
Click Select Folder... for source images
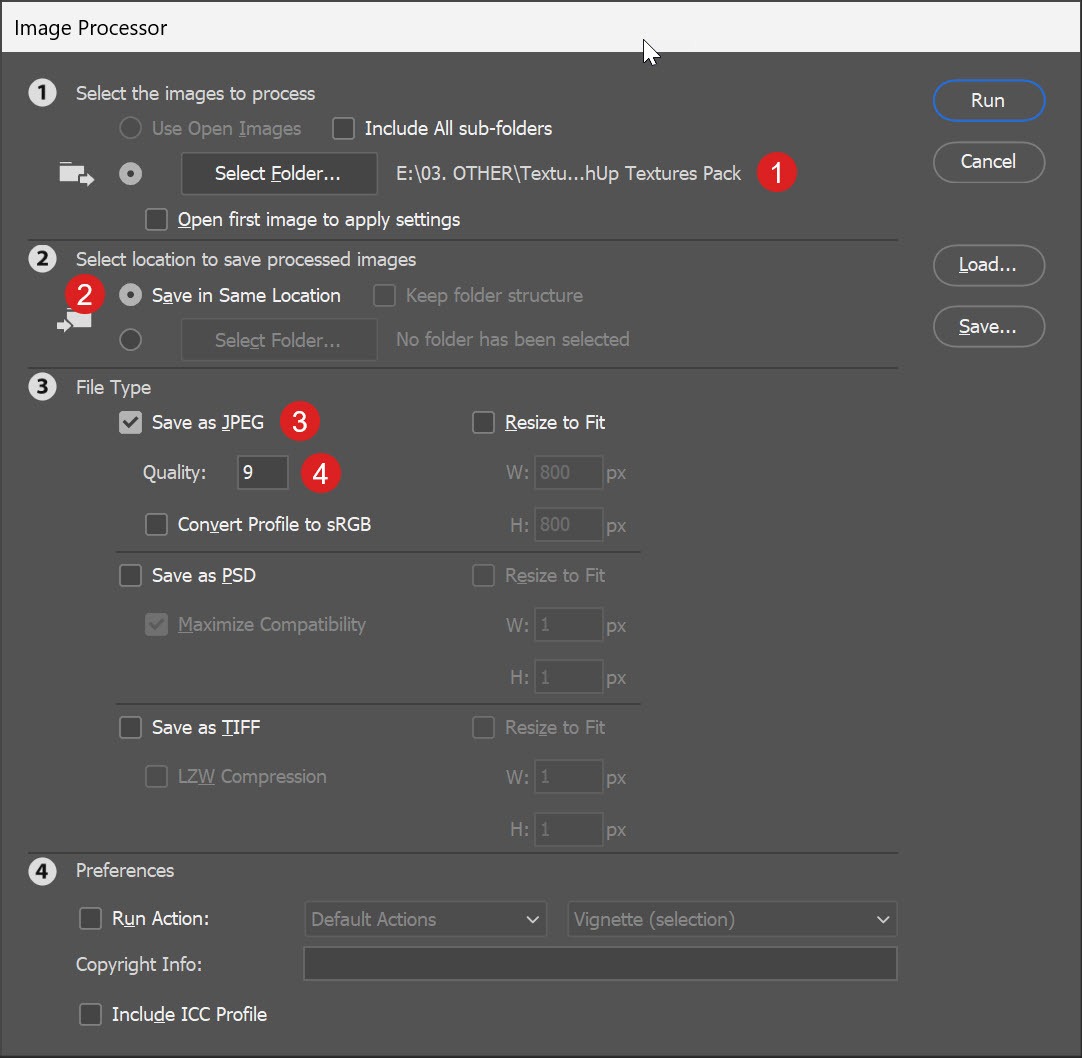278,174
